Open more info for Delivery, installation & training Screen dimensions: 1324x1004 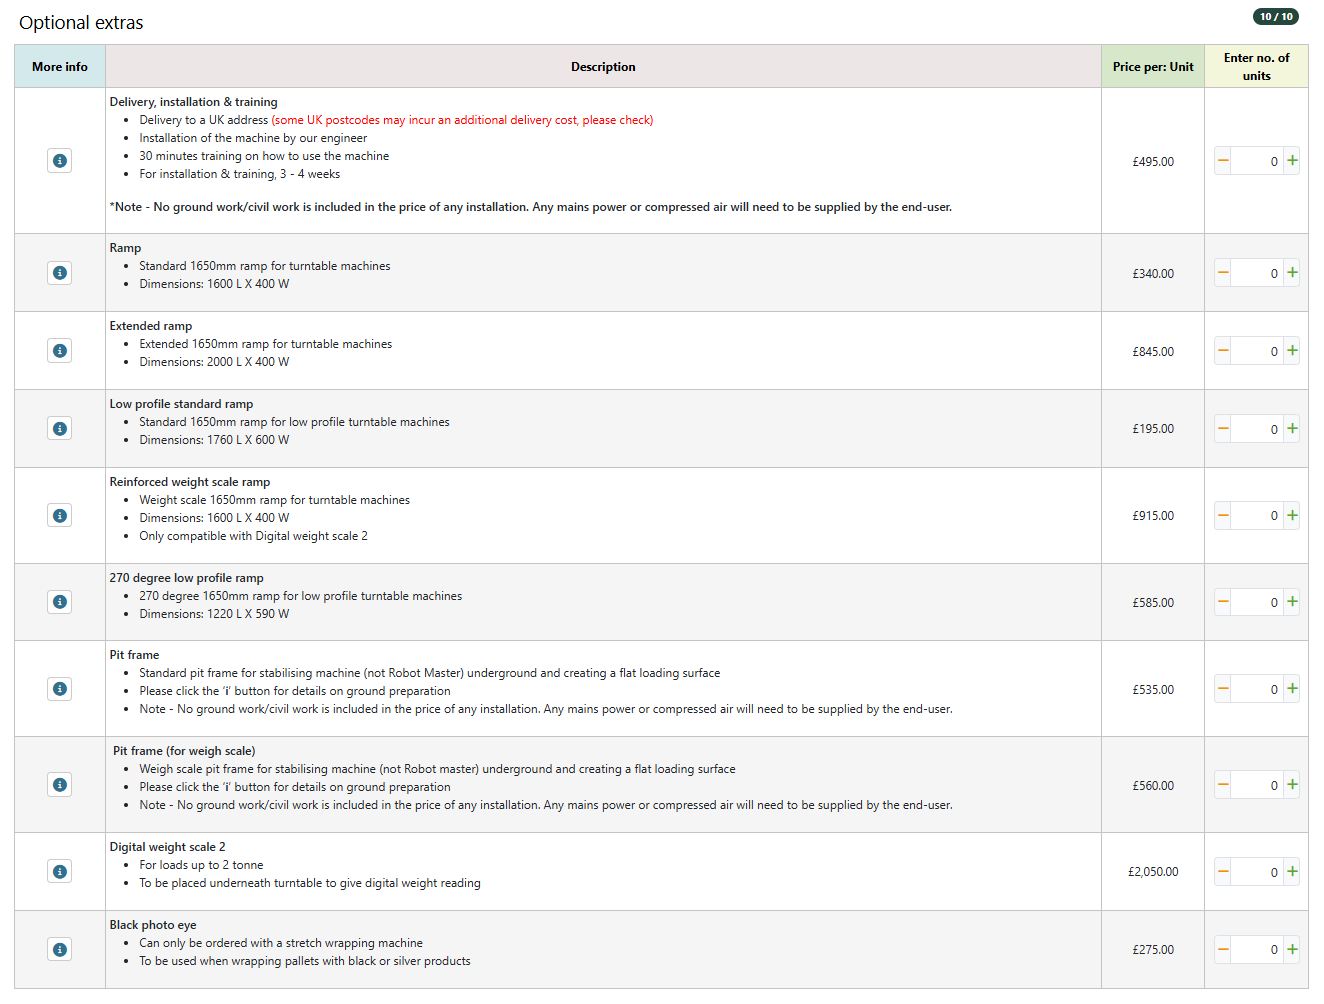(x=60, y=161)
